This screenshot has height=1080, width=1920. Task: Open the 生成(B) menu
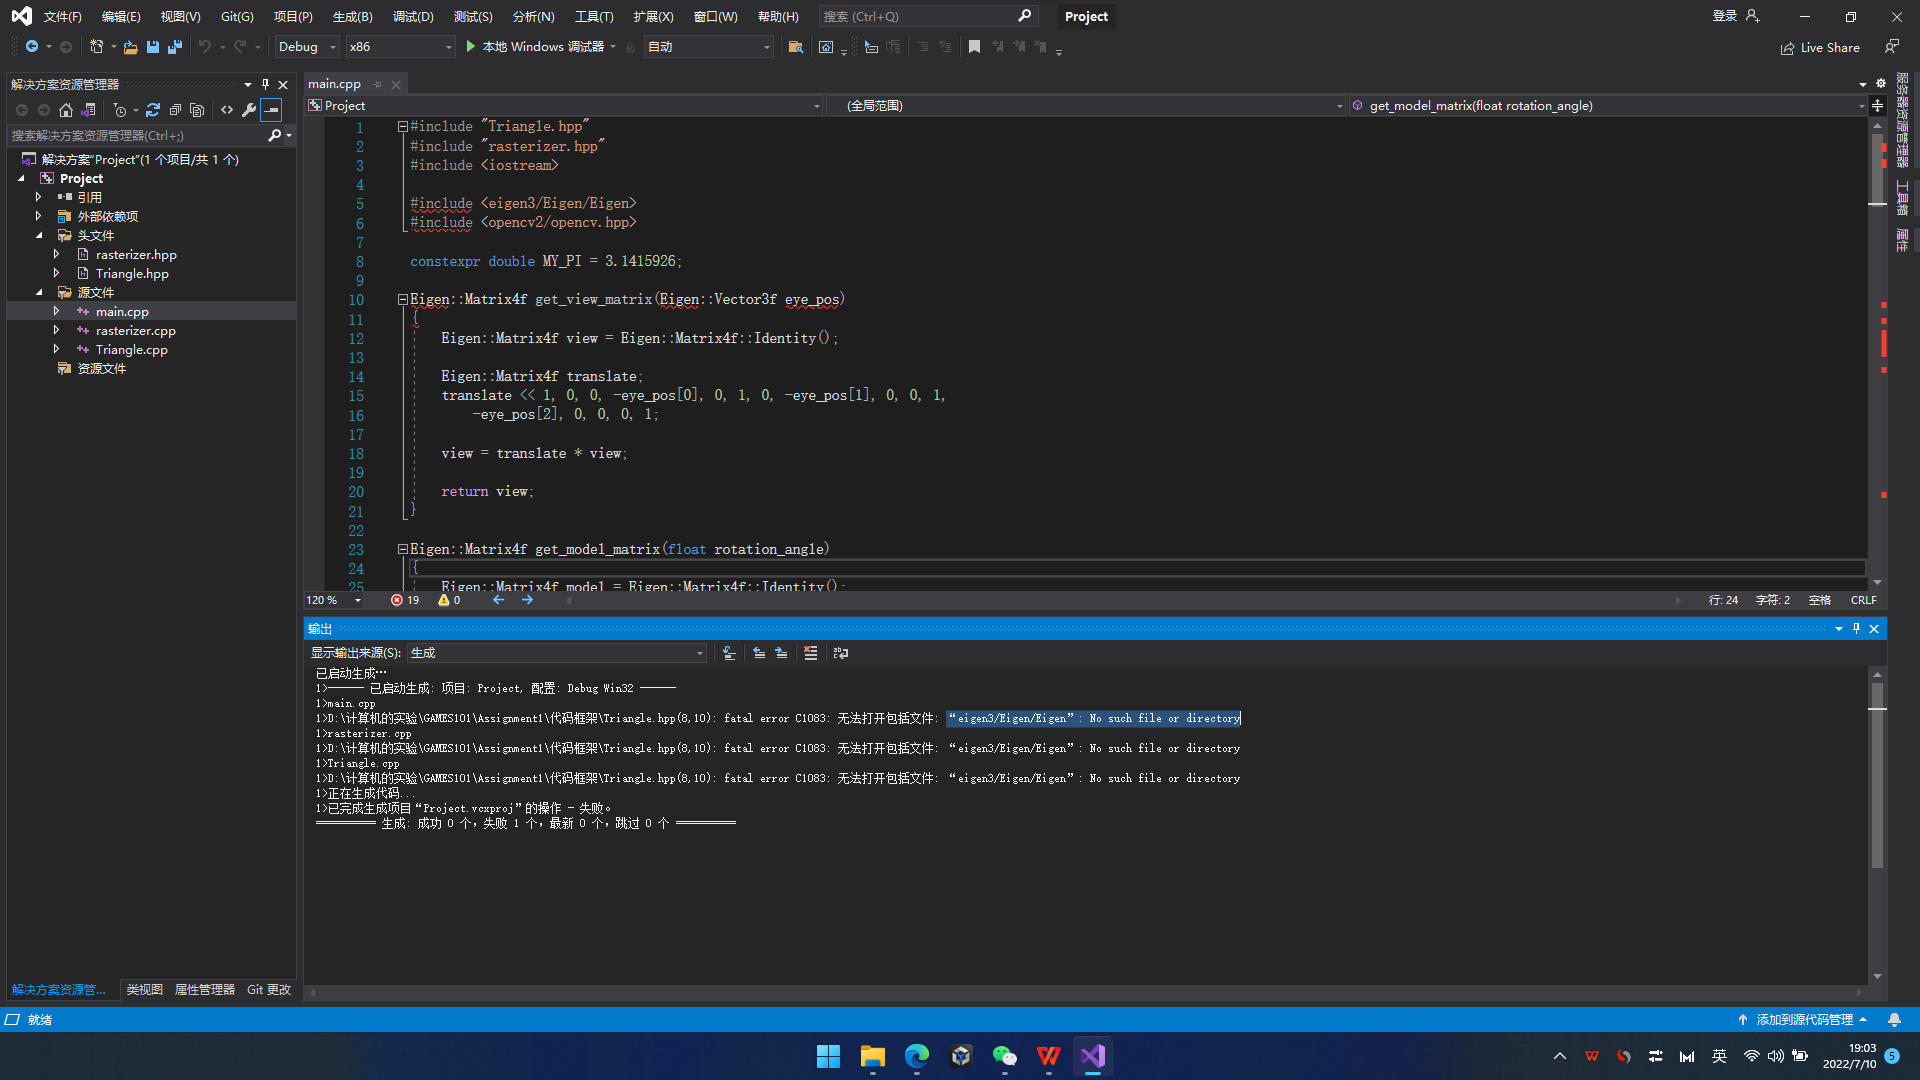(x=351, y=16)
